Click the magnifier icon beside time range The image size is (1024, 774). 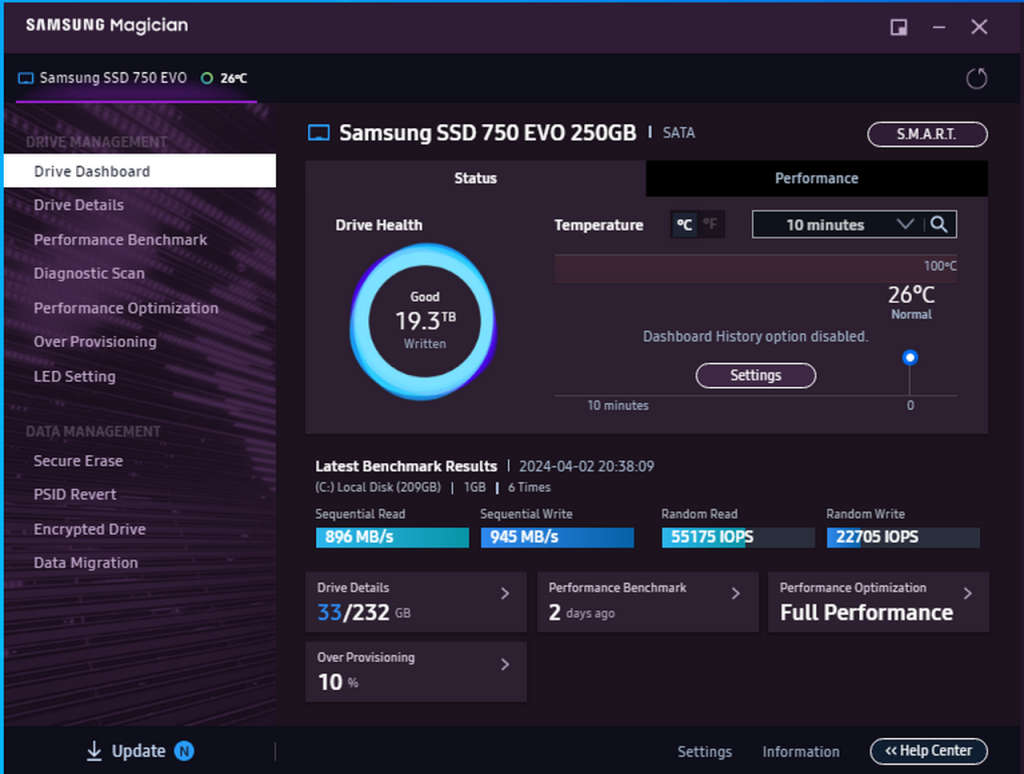coord(939,225)
